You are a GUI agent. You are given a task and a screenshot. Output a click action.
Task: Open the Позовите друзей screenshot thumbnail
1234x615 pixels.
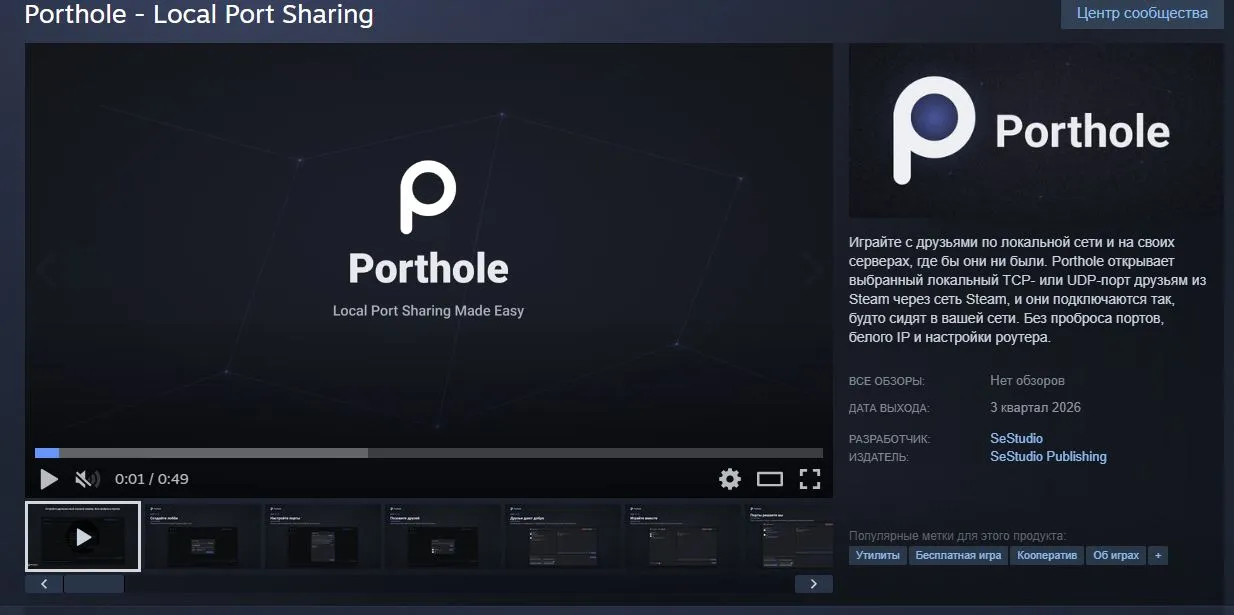[443, 537]
